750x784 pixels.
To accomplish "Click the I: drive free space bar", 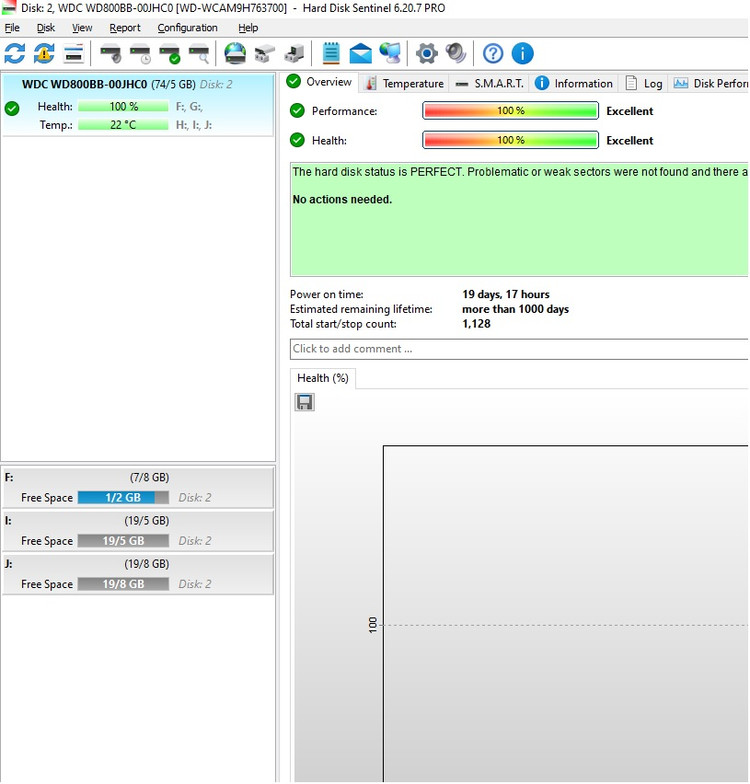I will pos(124,541).
